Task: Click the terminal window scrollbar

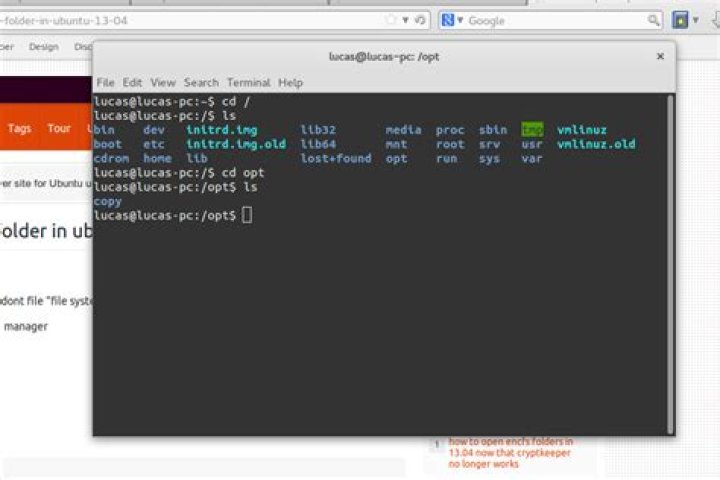Action: [x=671, y=263]
